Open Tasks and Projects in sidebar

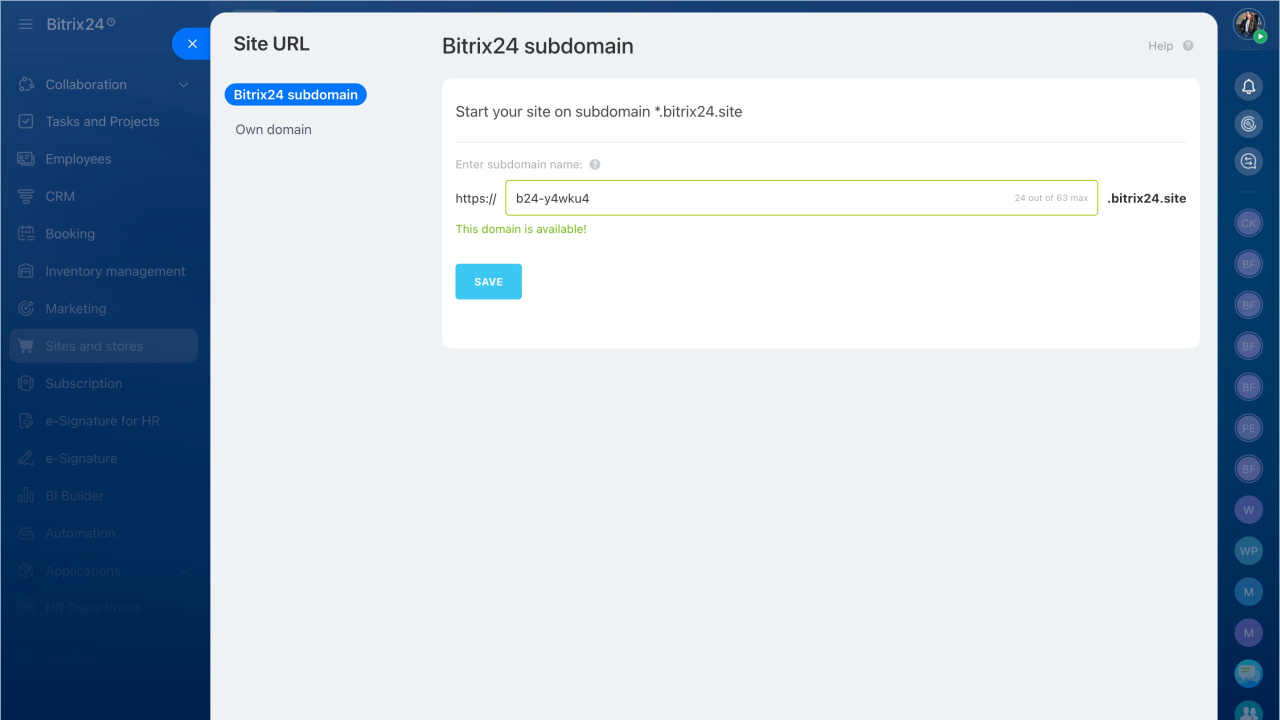tap(102, 122)
